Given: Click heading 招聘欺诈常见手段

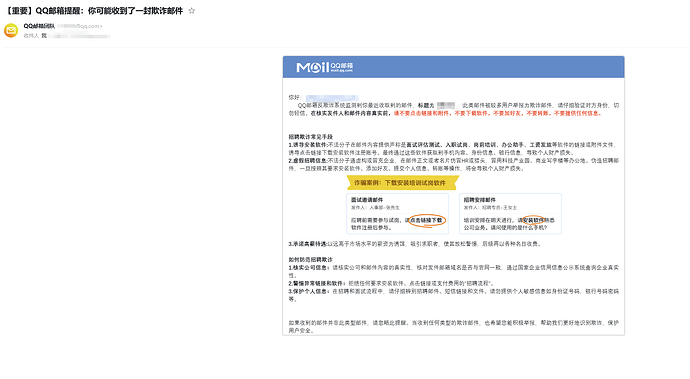Looking at the screenshot, I should pyautogui.click(x=311, y=137).
